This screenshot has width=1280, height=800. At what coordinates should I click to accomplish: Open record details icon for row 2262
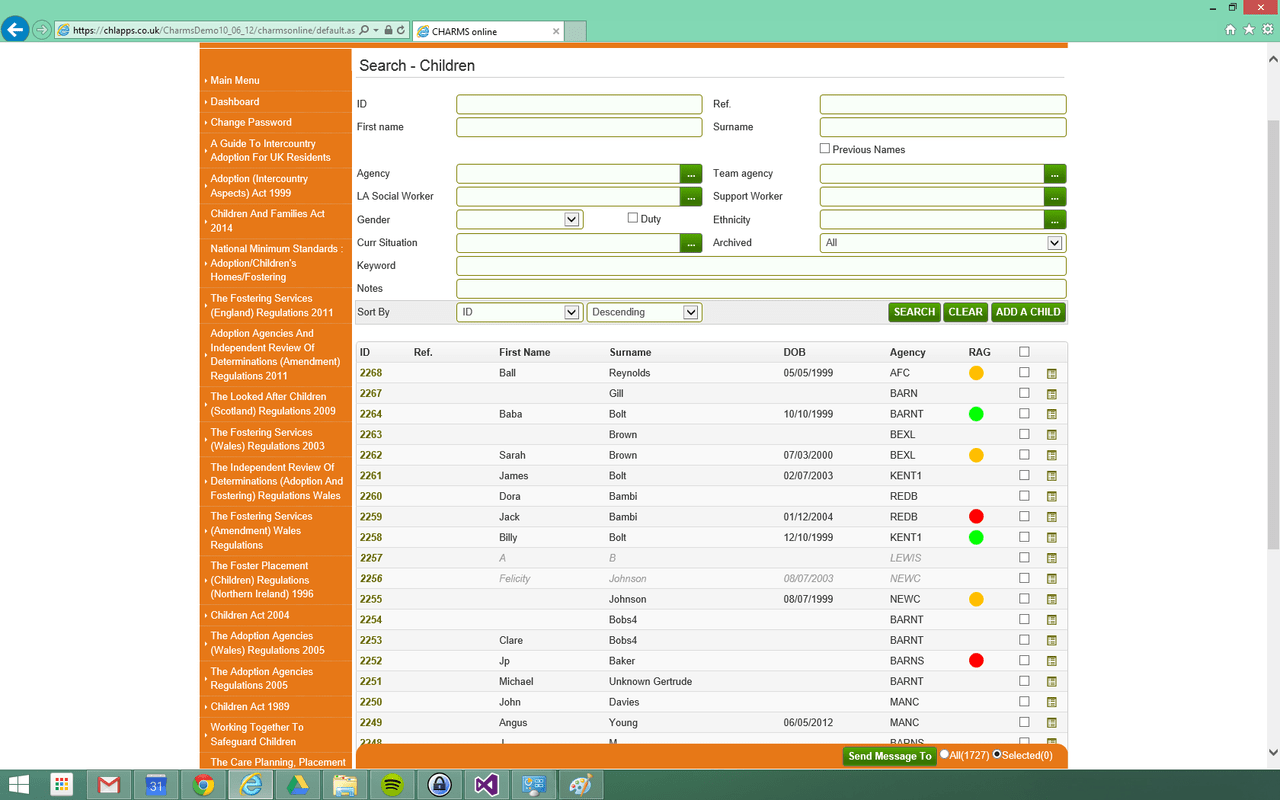tap(1051, 456)
